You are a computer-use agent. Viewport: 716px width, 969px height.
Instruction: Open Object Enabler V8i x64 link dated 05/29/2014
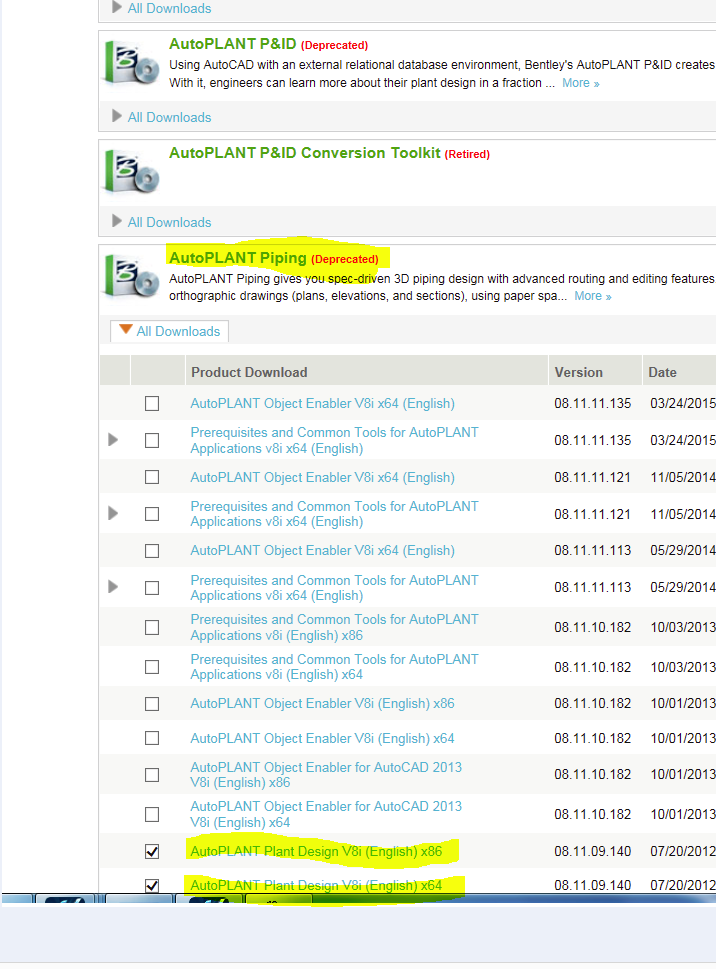(x=322, y=551)
